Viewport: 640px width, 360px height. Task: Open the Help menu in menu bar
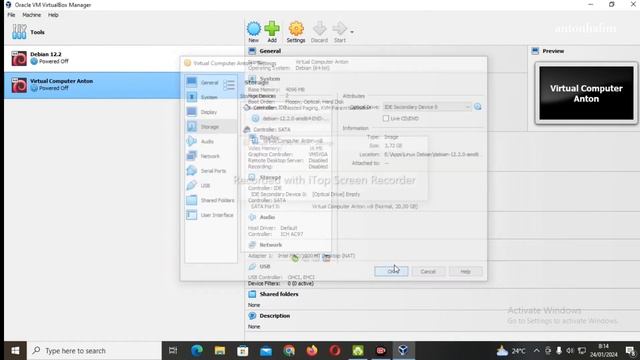(53, 15)
